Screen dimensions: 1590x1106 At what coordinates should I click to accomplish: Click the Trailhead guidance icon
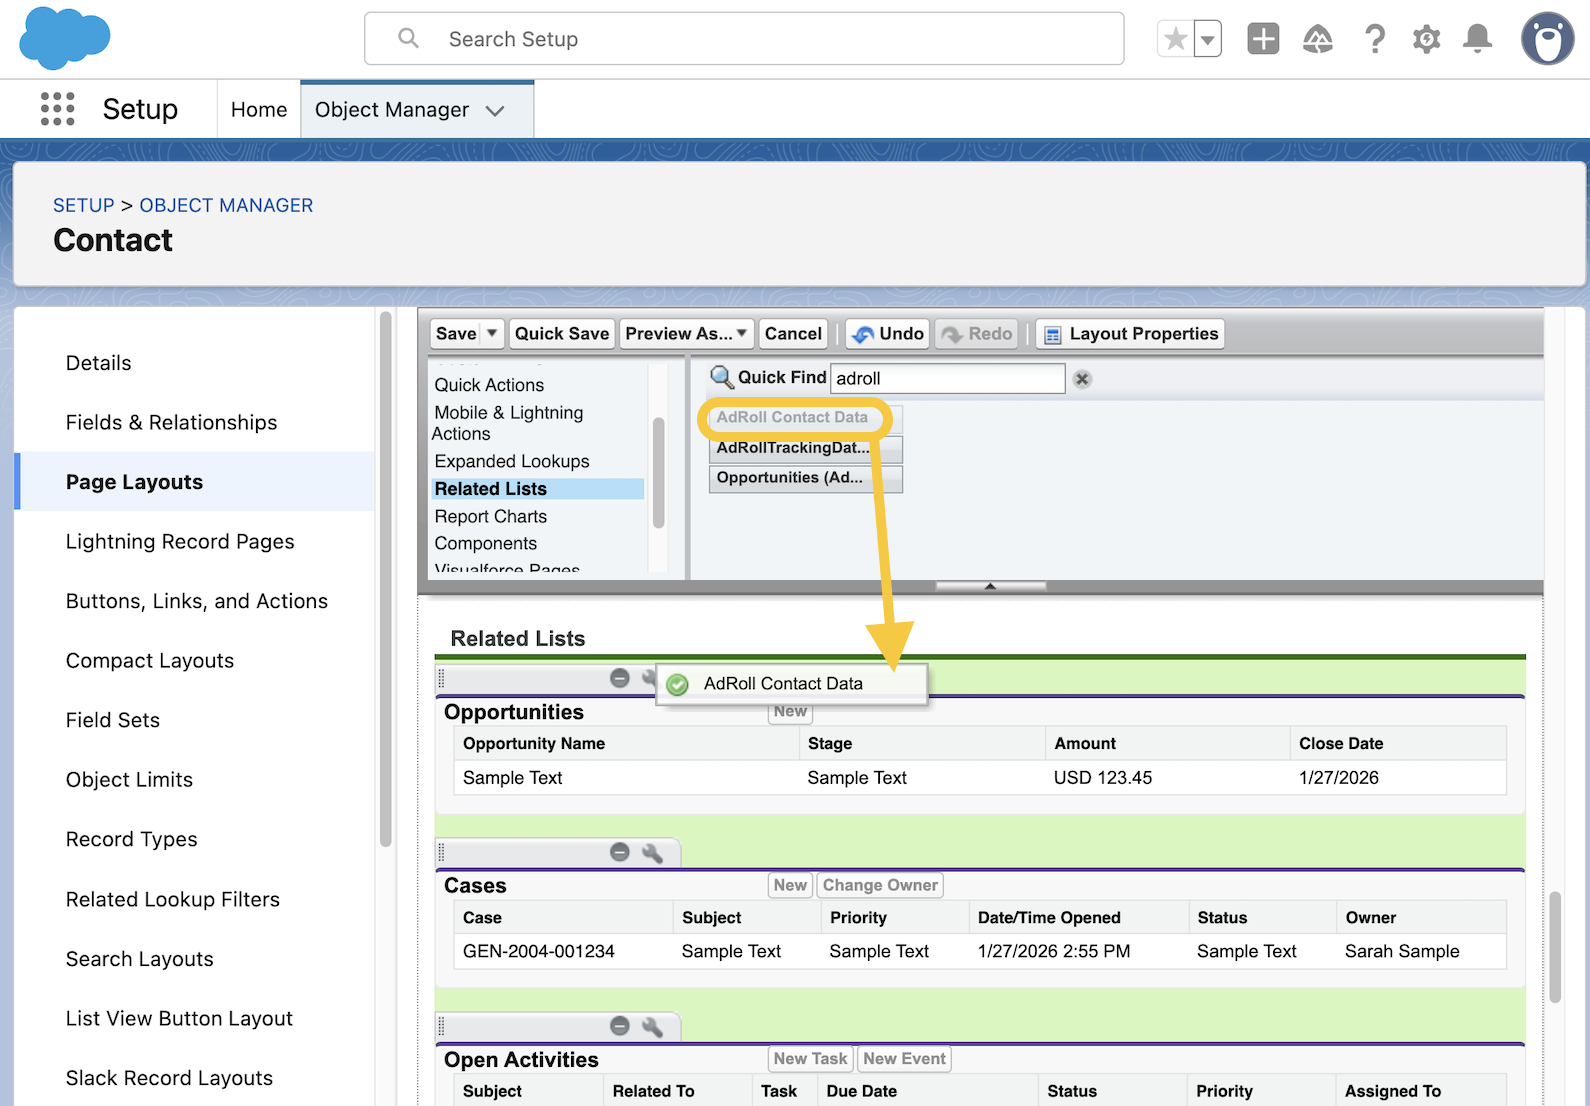(1318, 39)
